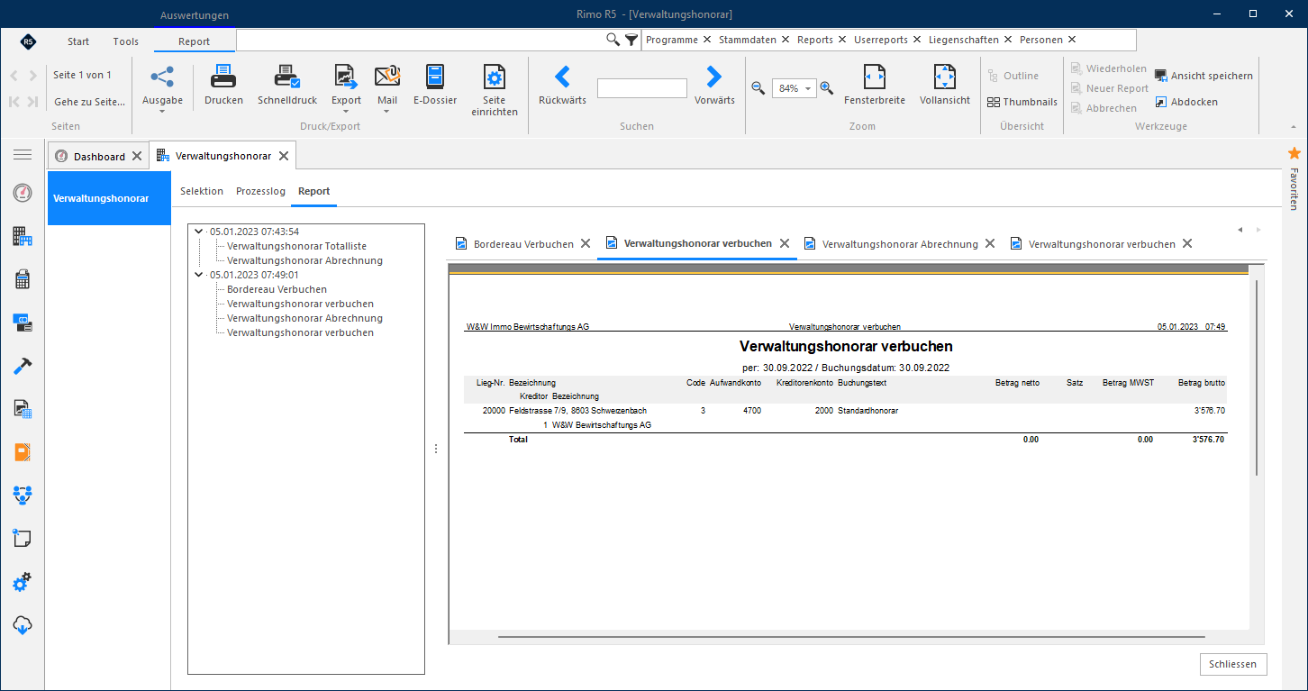This screenshot has width=1308, height=691.
Task: Open the calculator sidebar module
Action: [22, 280]
